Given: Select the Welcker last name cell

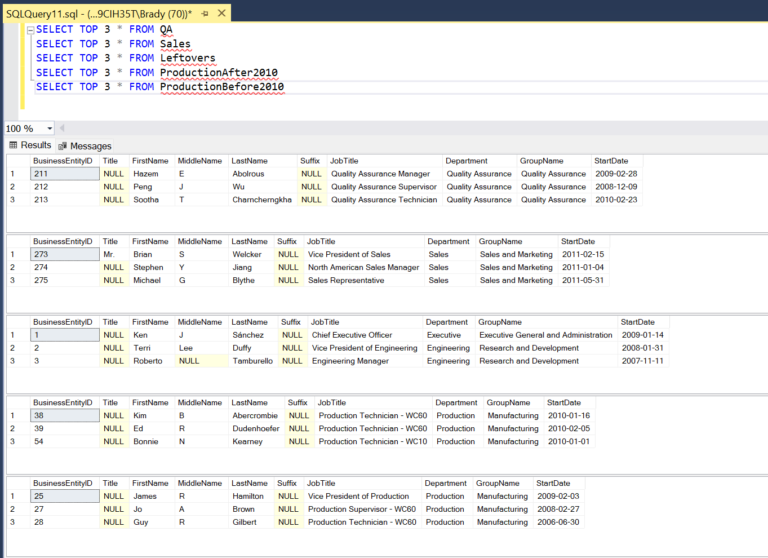Looking at the screenshot, I should 246,254.
